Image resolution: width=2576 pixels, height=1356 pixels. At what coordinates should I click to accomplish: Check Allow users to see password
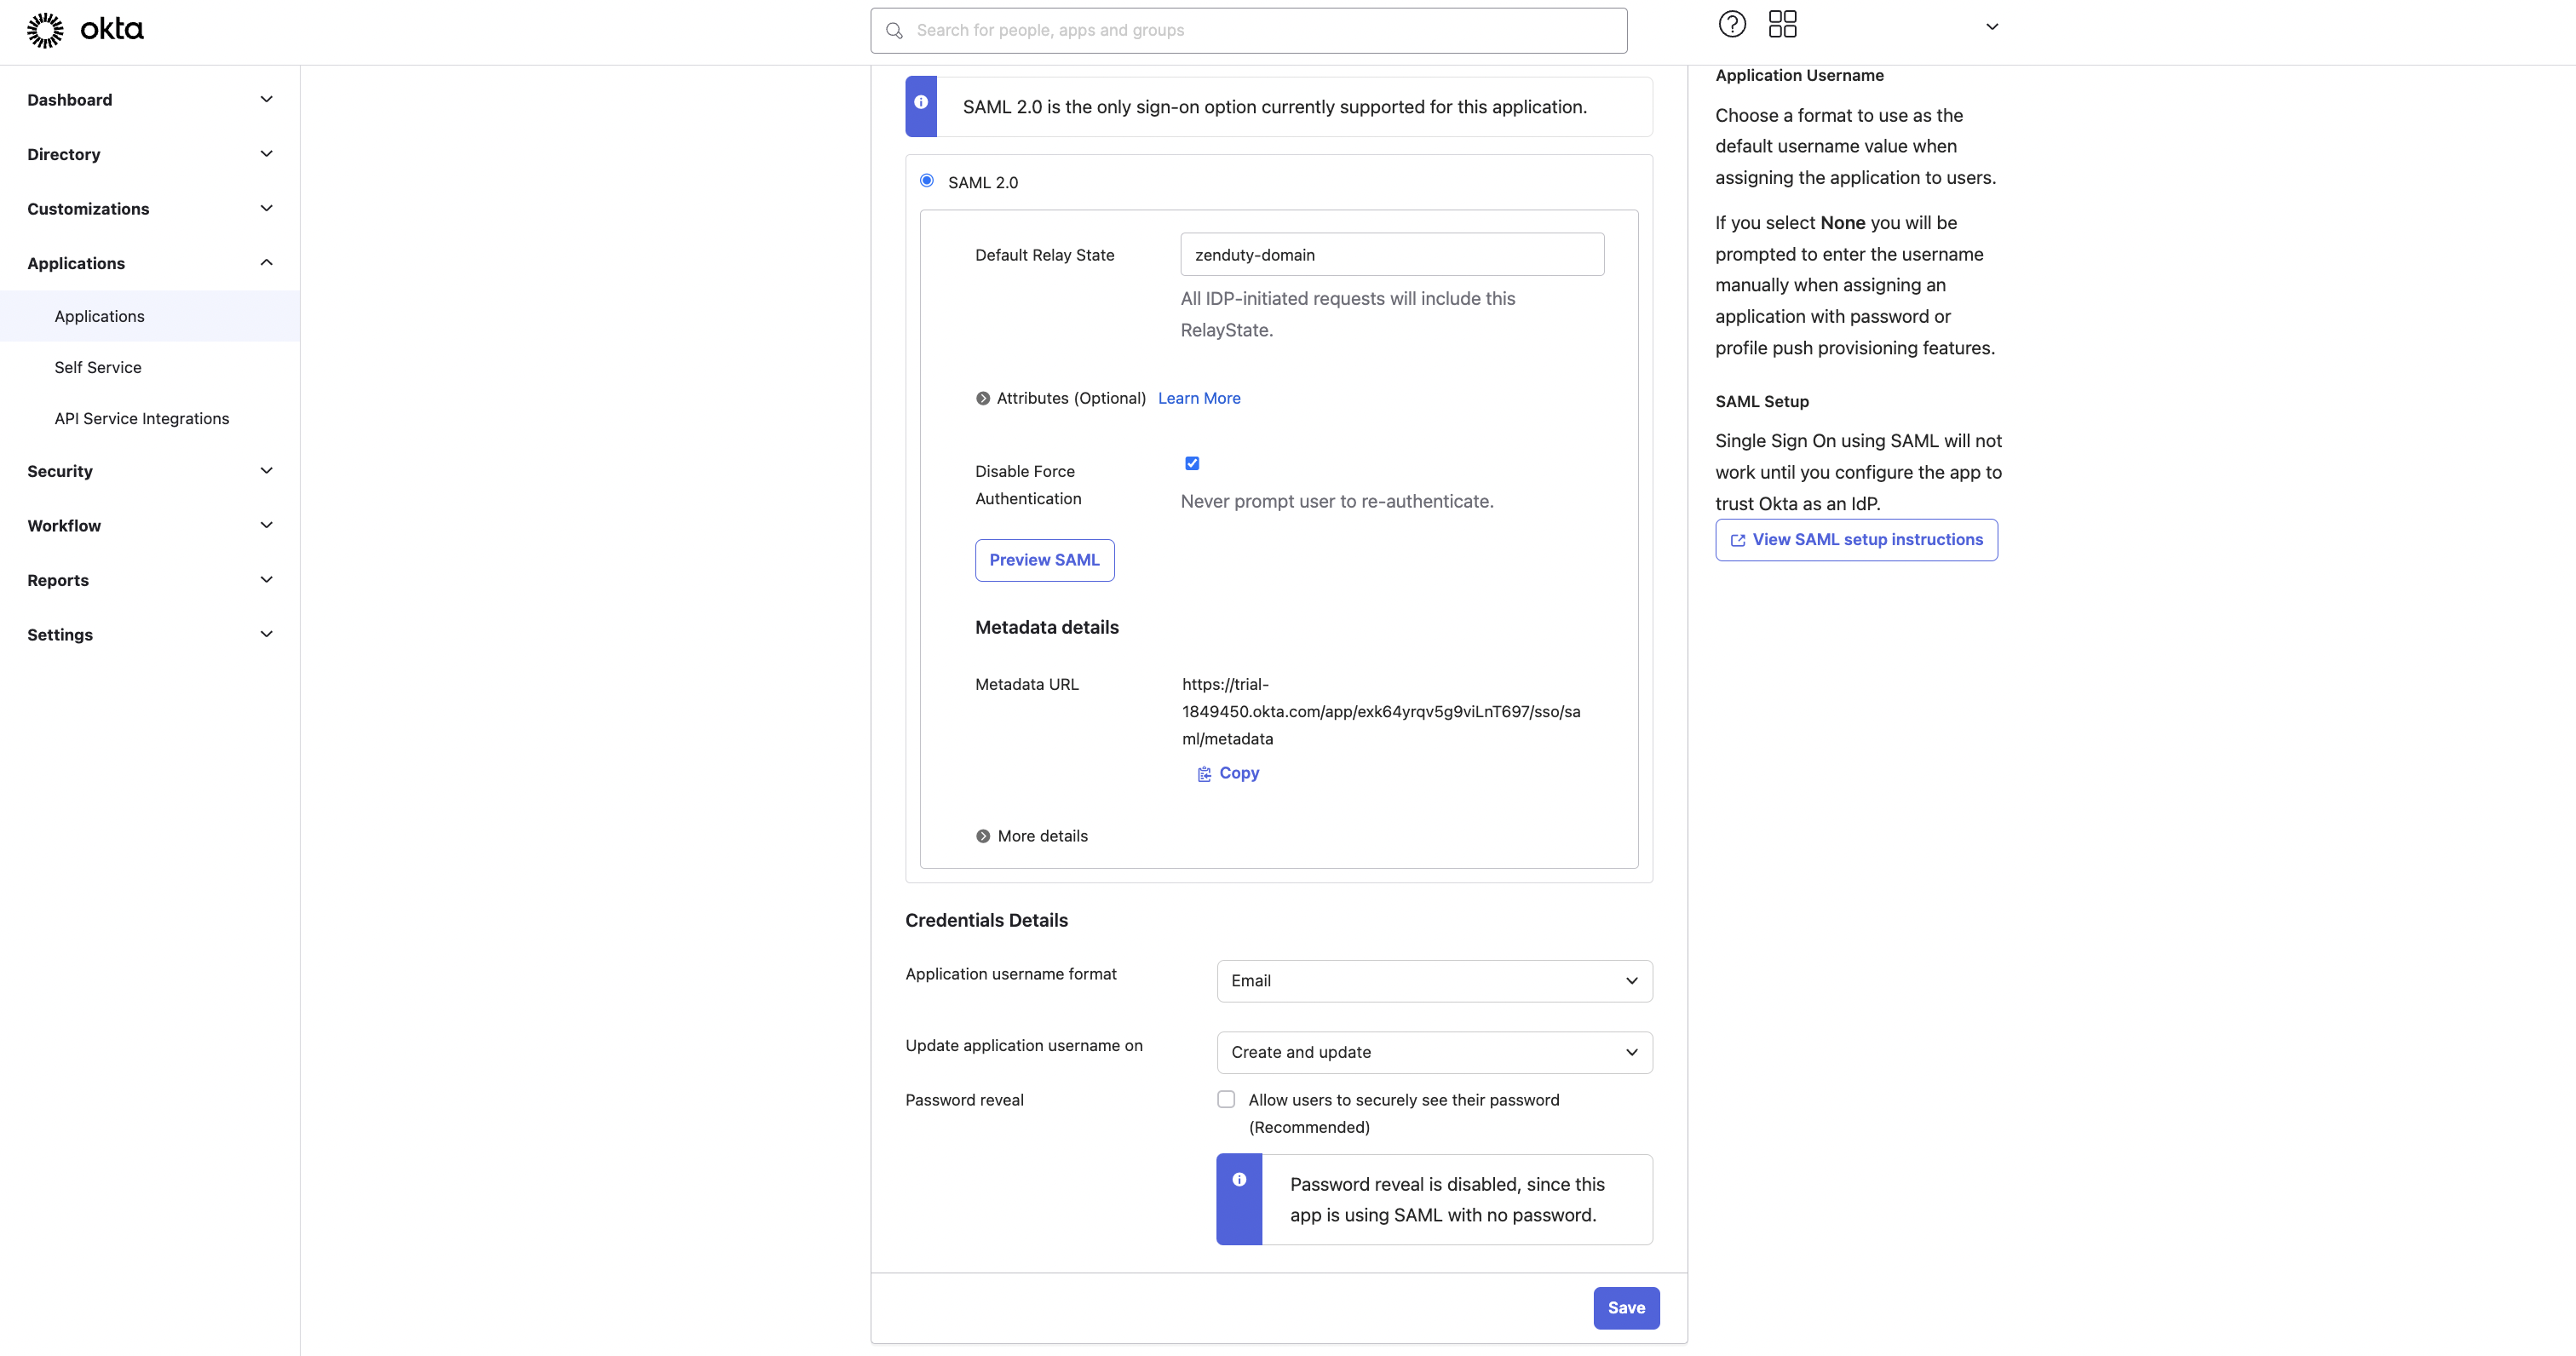point(1226,1099)
